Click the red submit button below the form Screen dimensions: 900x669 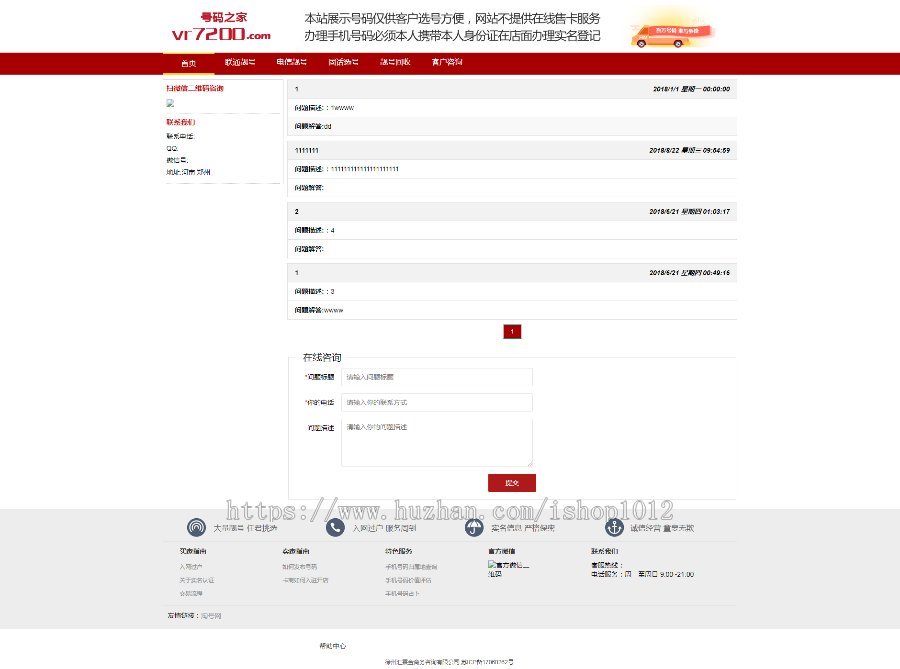tap(512, 483)
